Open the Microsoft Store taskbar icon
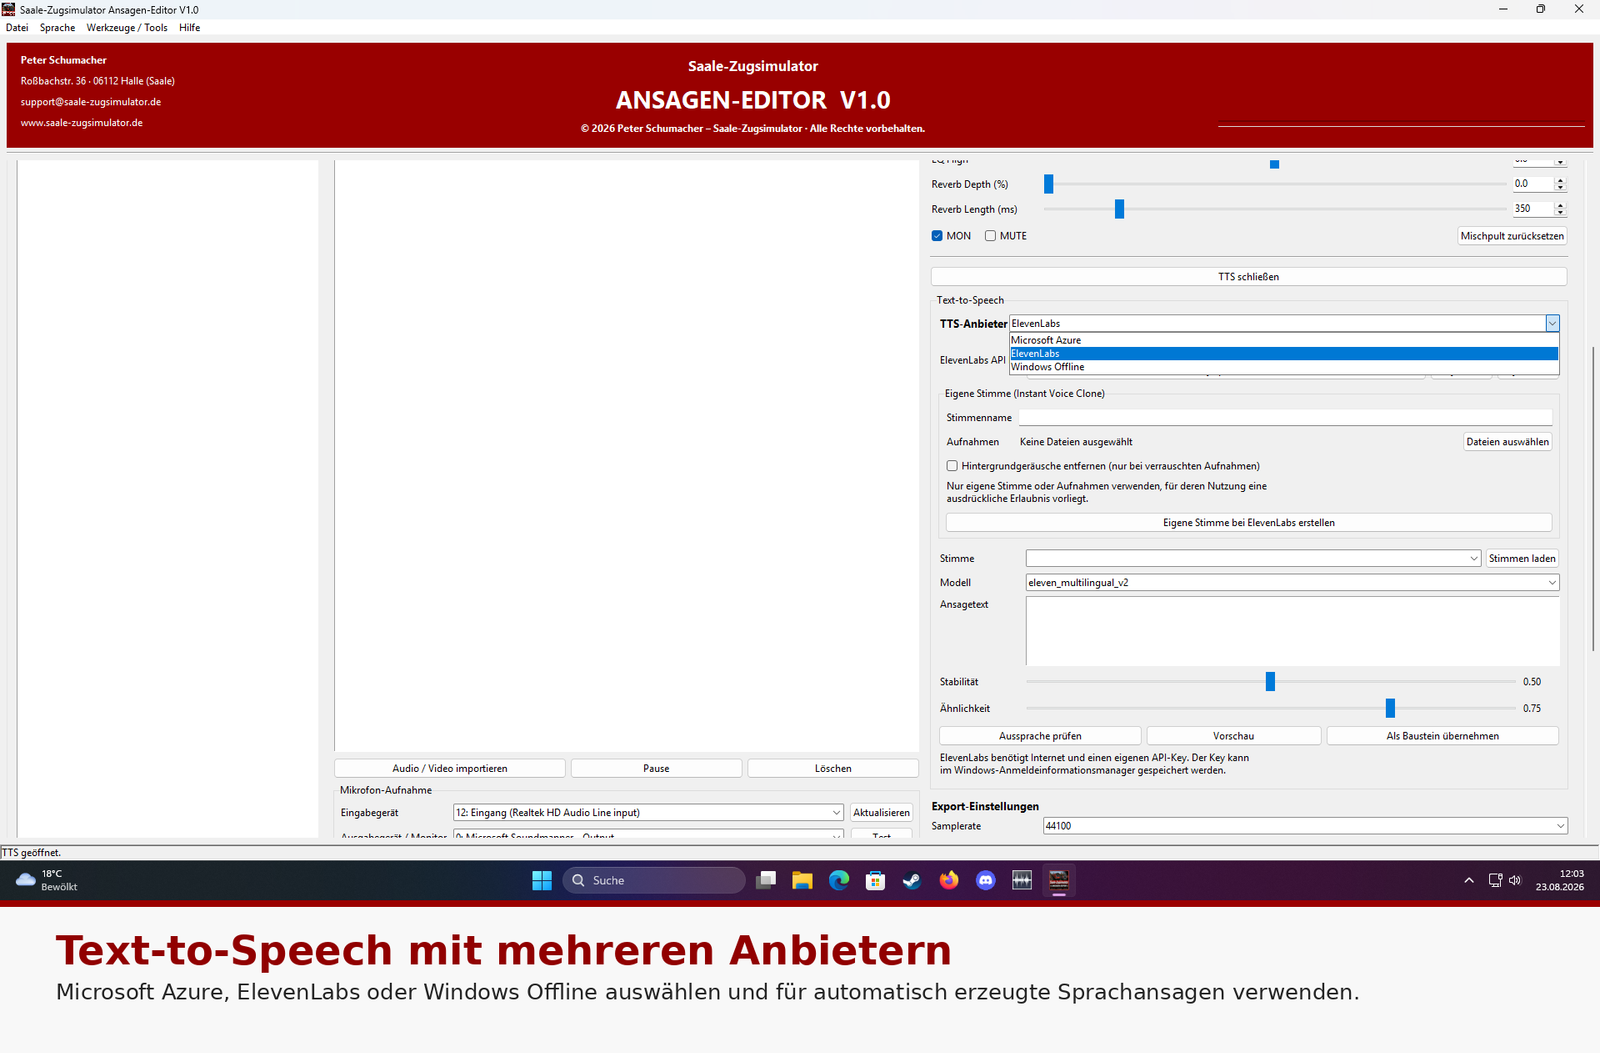Image resolution: width=1600 pixels, height=1053 pixels. 875,880
